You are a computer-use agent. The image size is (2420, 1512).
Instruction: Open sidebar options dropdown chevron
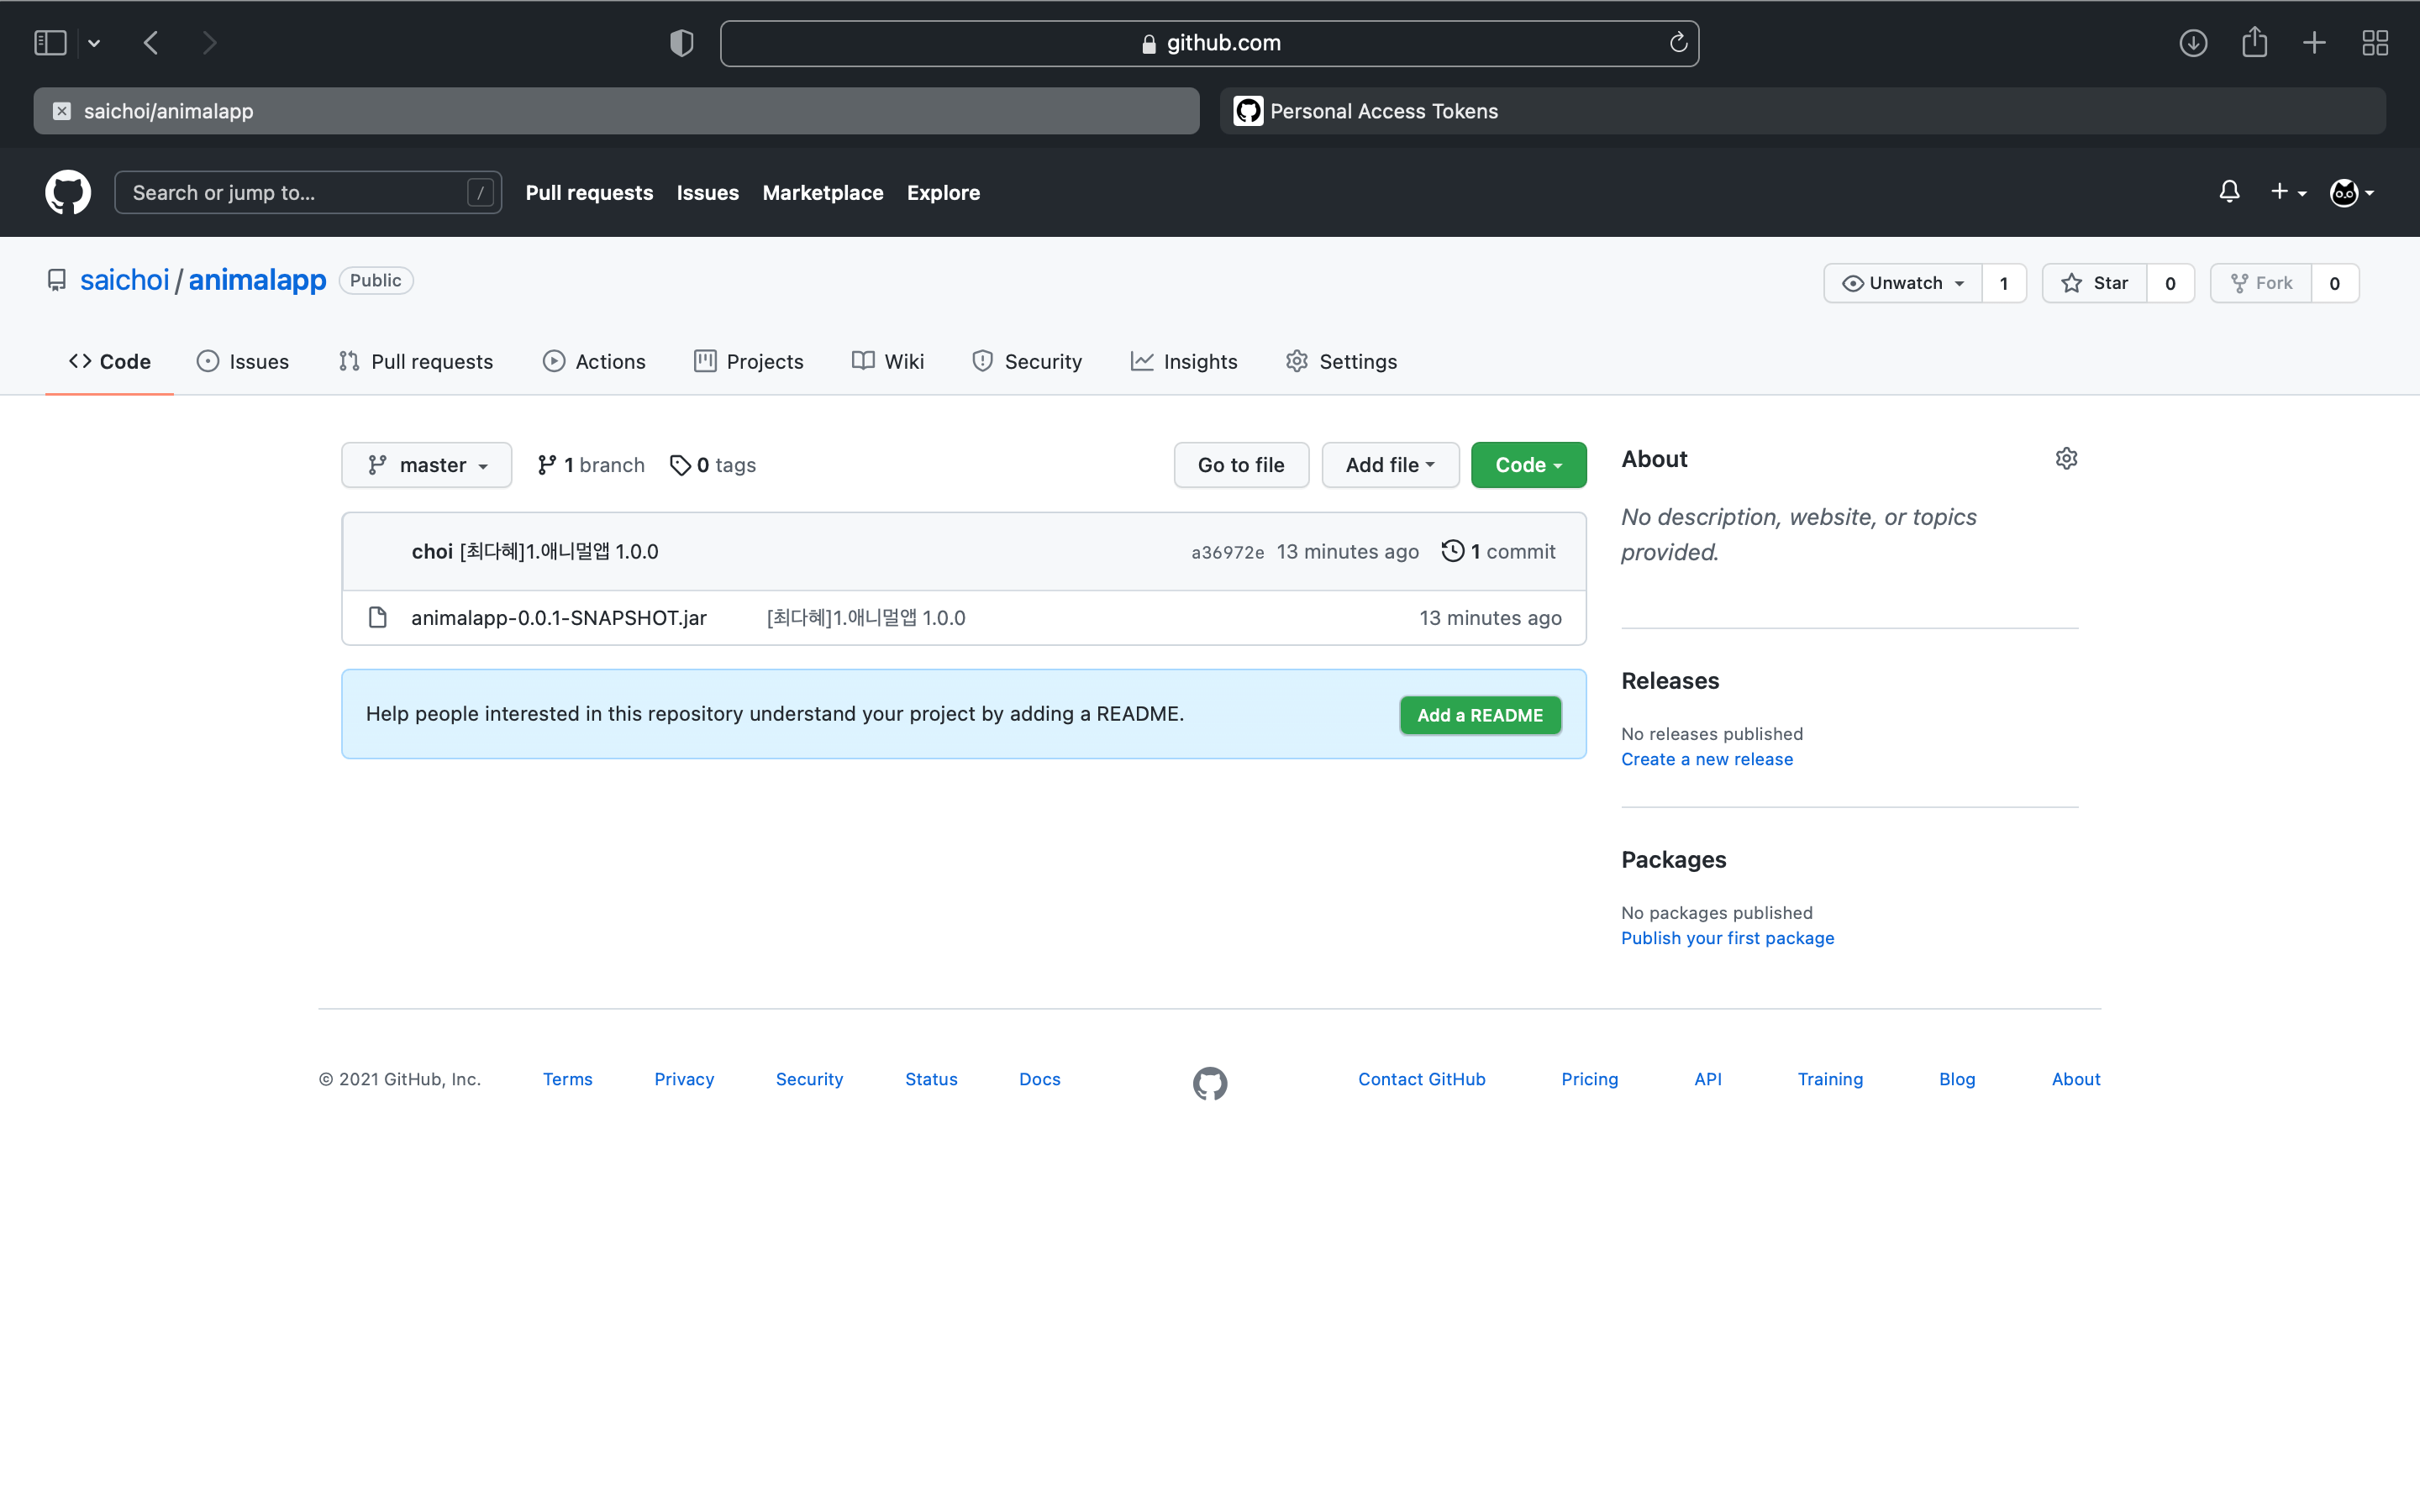coord(94,43)
